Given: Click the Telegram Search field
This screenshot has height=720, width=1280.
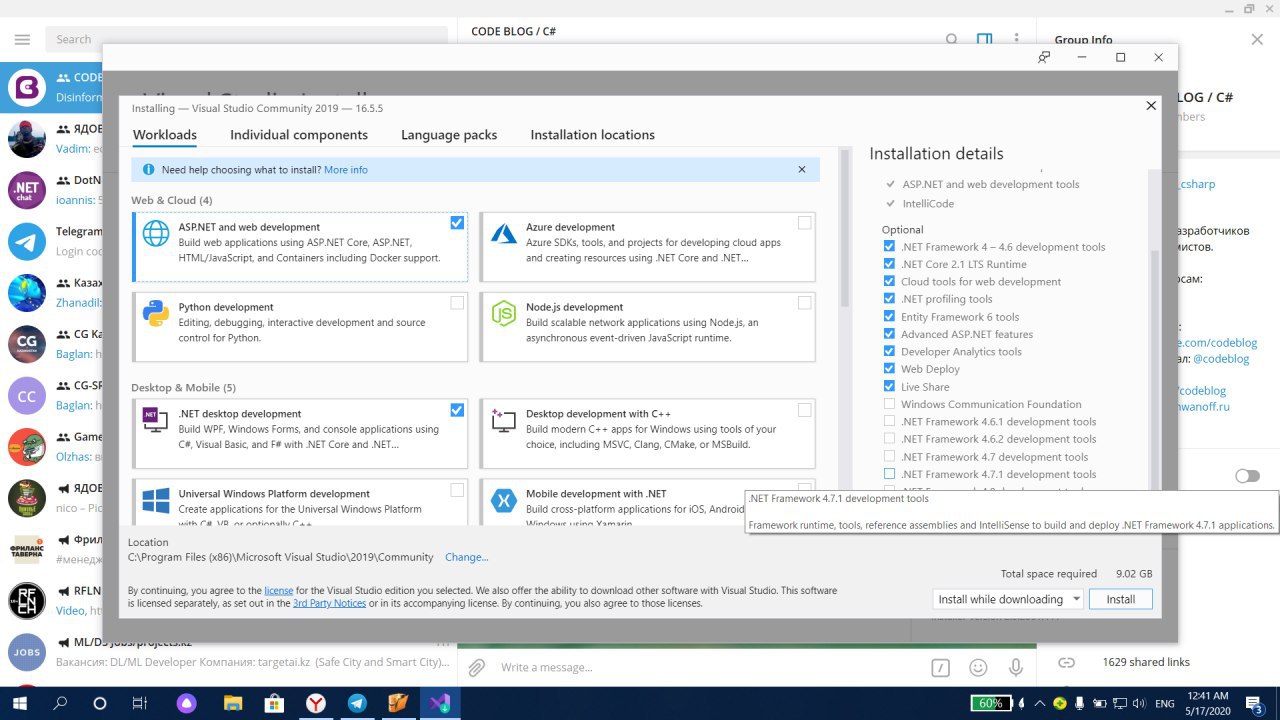Looking at the screenshot, I should 246,39.
